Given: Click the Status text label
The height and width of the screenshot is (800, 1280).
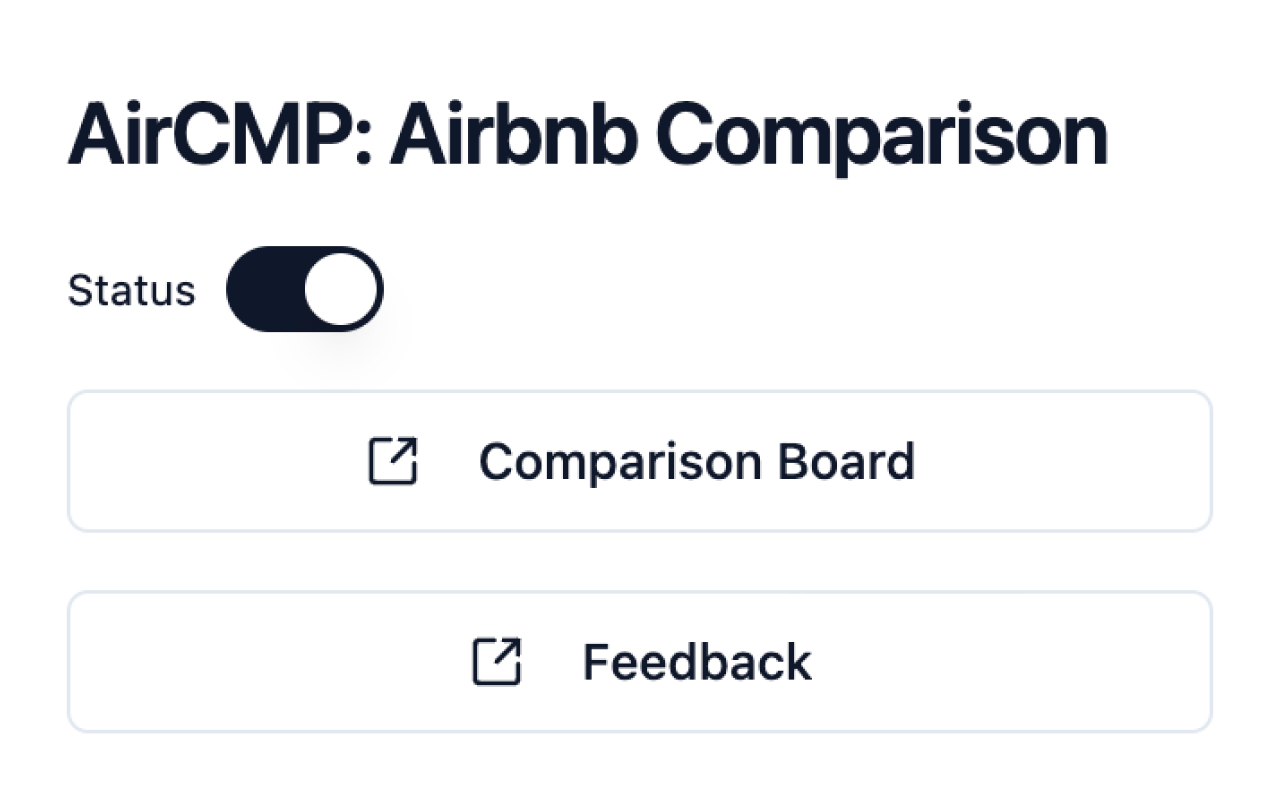Looking at the screenshot, I should click(131, 289).
